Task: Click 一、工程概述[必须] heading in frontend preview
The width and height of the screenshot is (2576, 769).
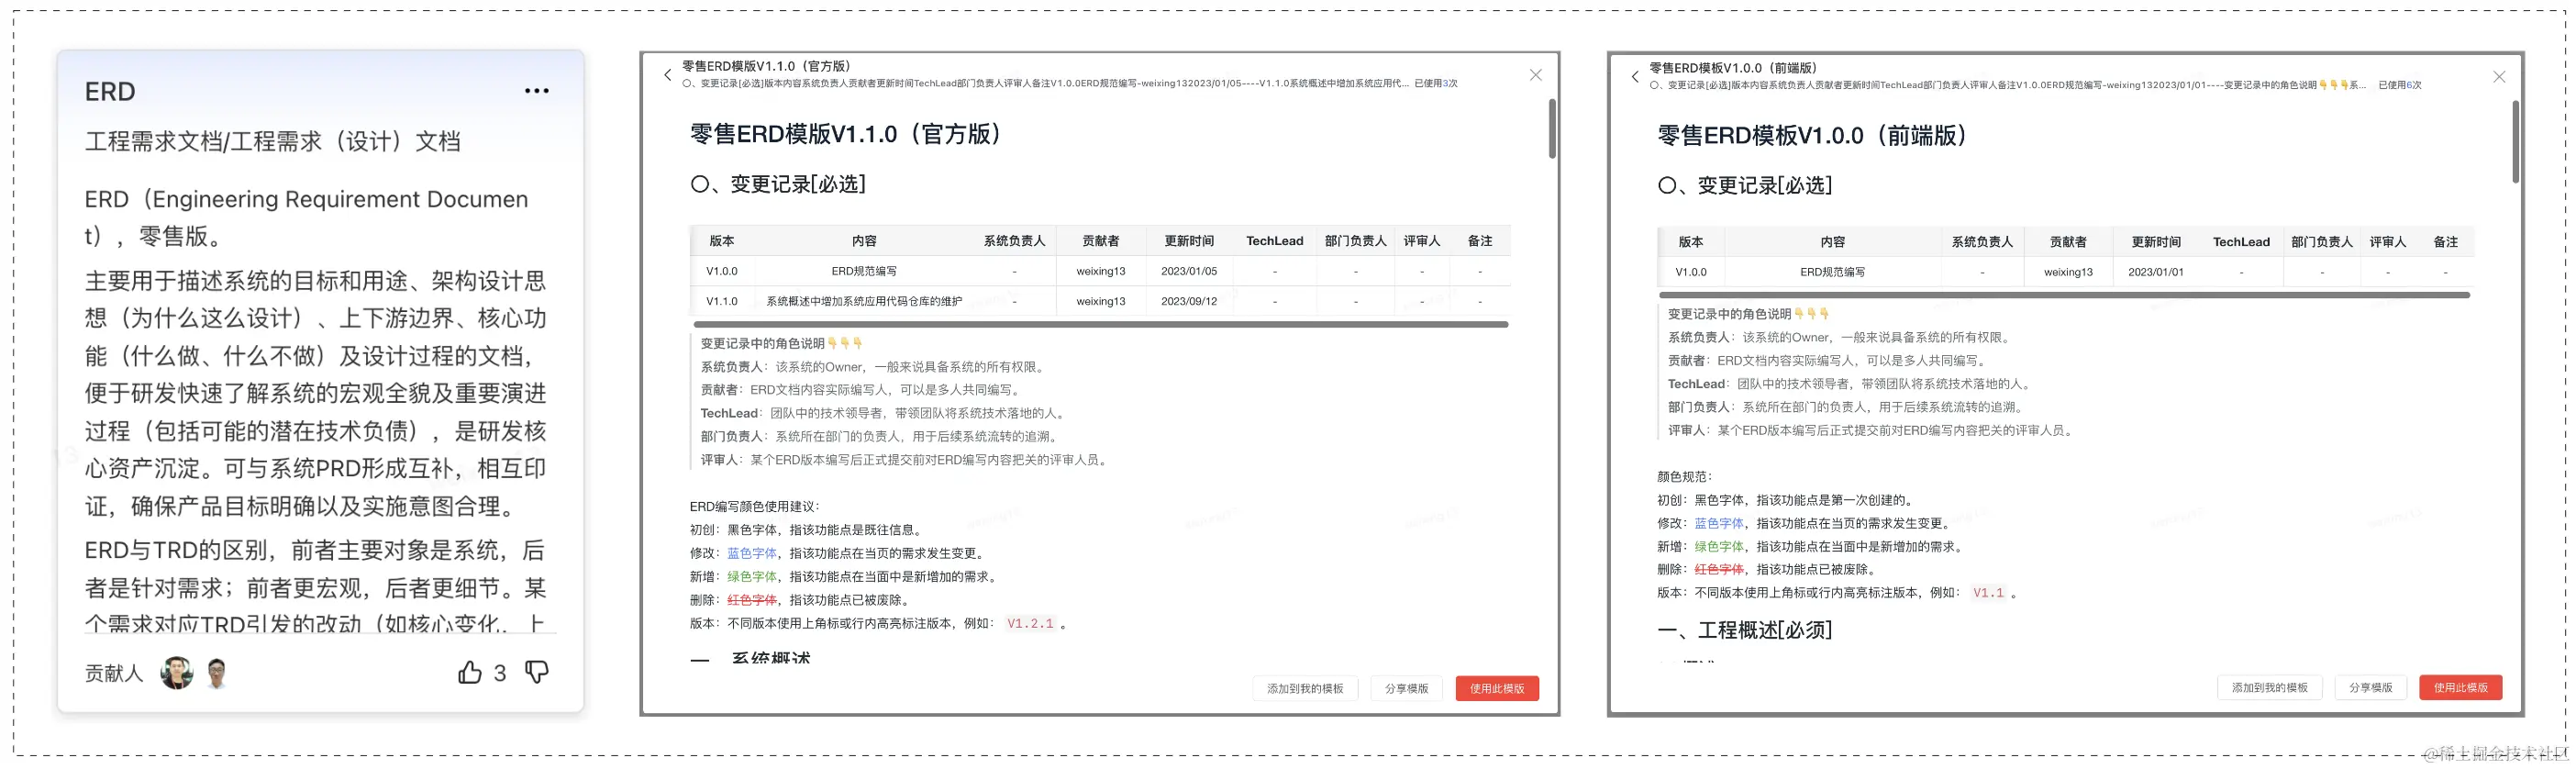Action: (1745, 630)
